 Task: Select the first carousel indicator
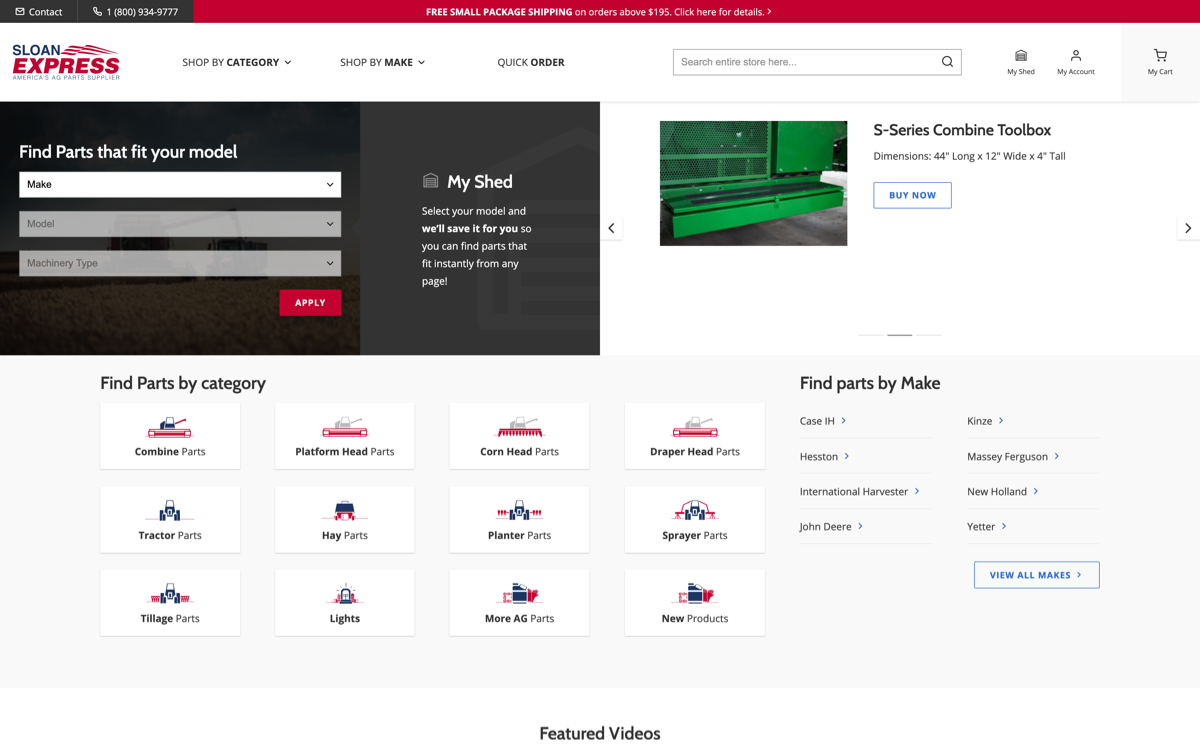(871, 334)
